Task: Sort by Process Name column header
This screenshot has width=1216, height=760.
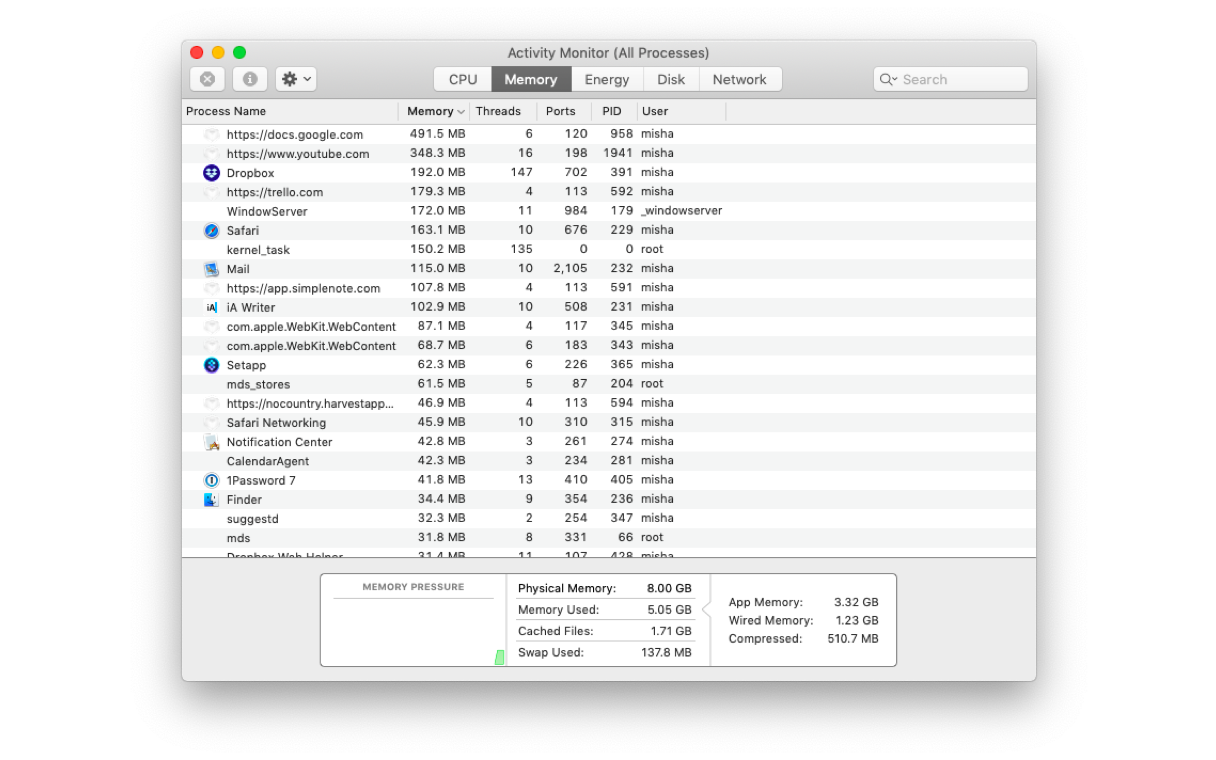Action: coord(290,111)
